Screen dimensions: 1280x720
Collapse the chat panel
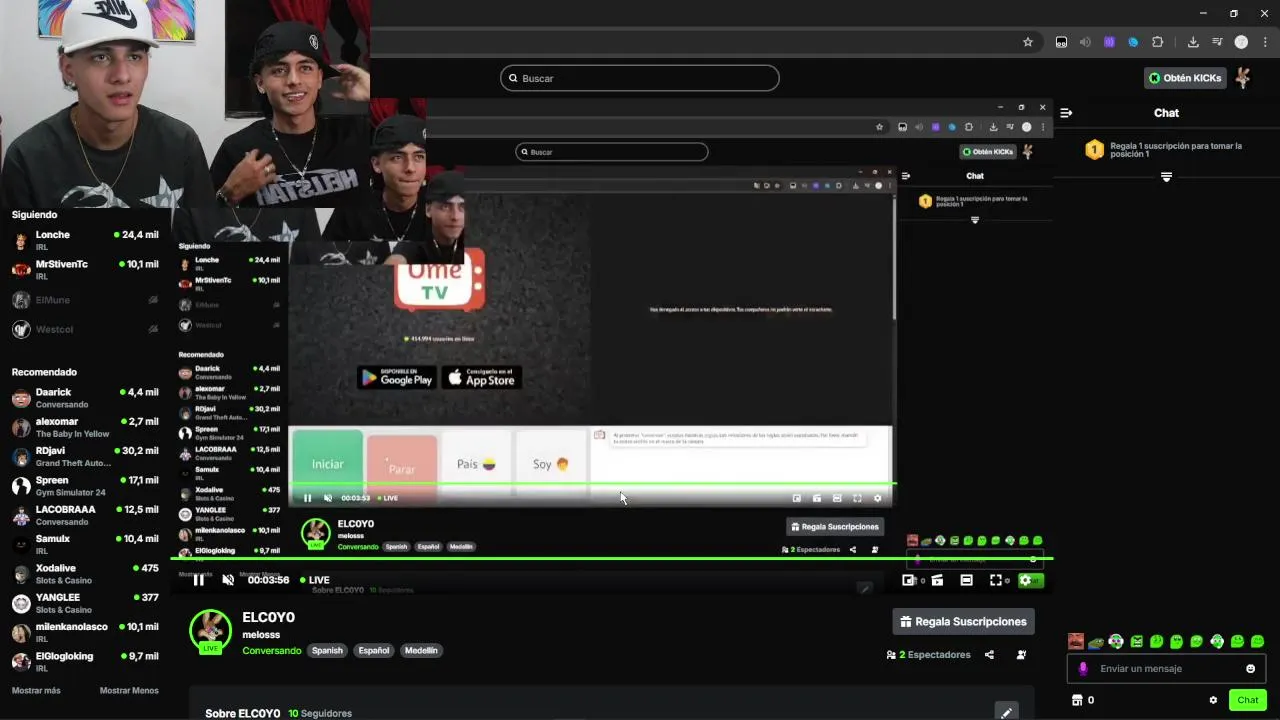pyautogui.click(x=1067, y=113)
